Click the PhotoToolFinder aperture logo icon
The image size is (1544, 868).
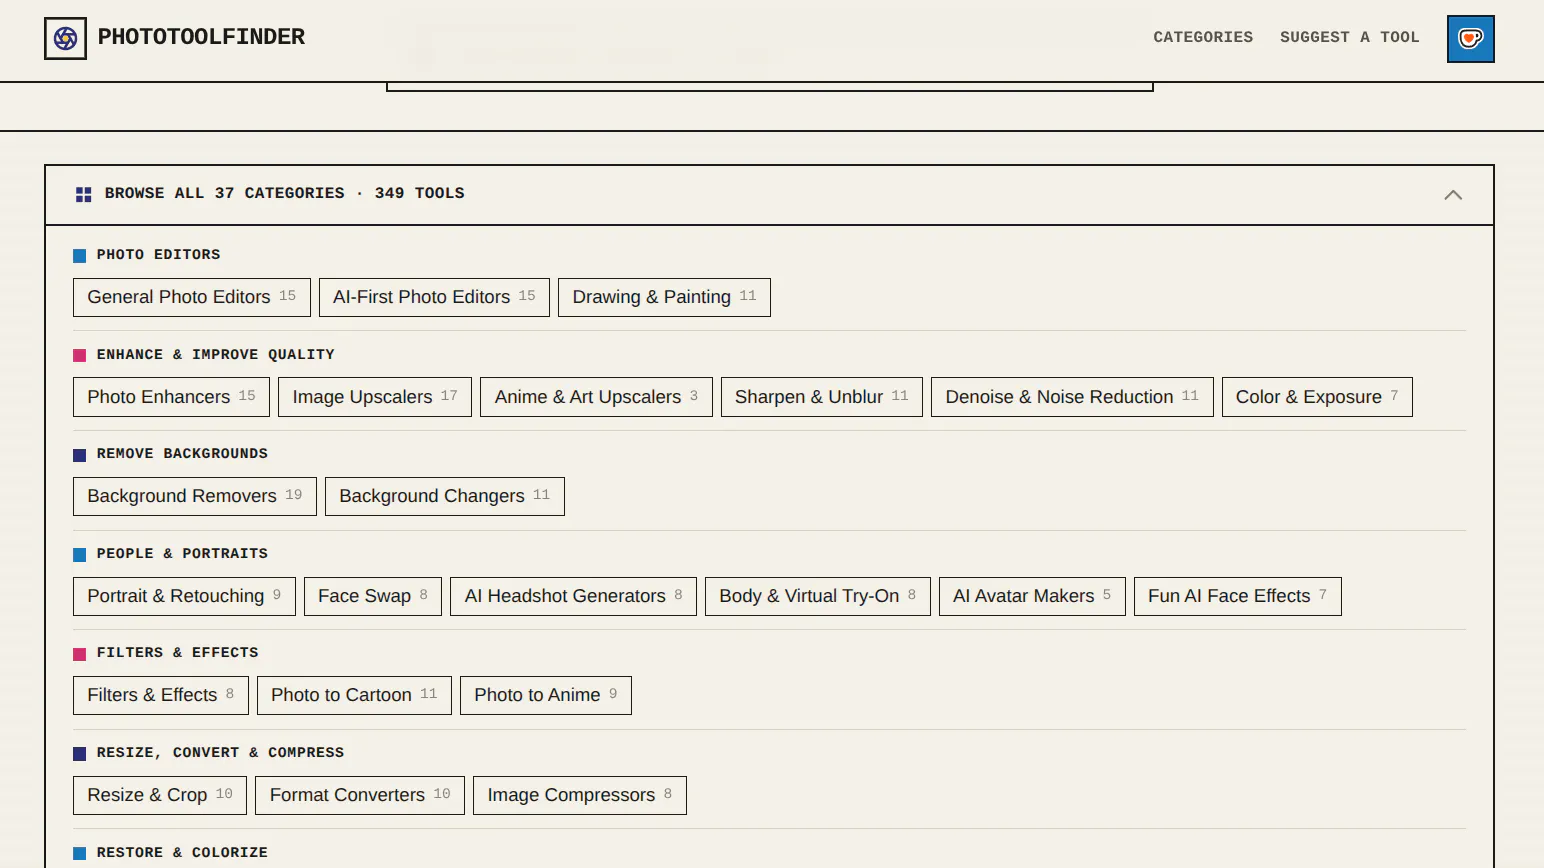[x=65, y=38]
